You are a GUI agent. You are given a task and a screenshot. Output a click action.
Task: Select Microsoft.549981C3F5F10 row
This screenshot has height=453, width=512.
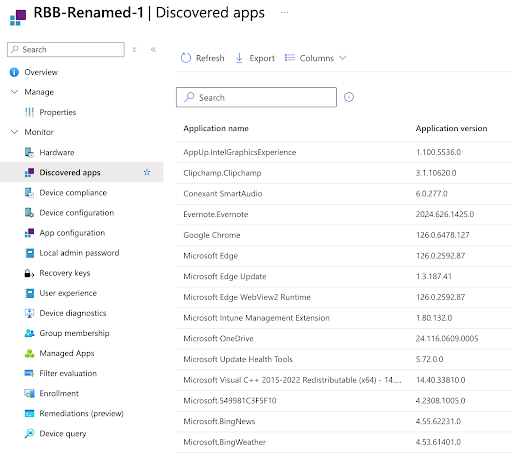point(344,401)
